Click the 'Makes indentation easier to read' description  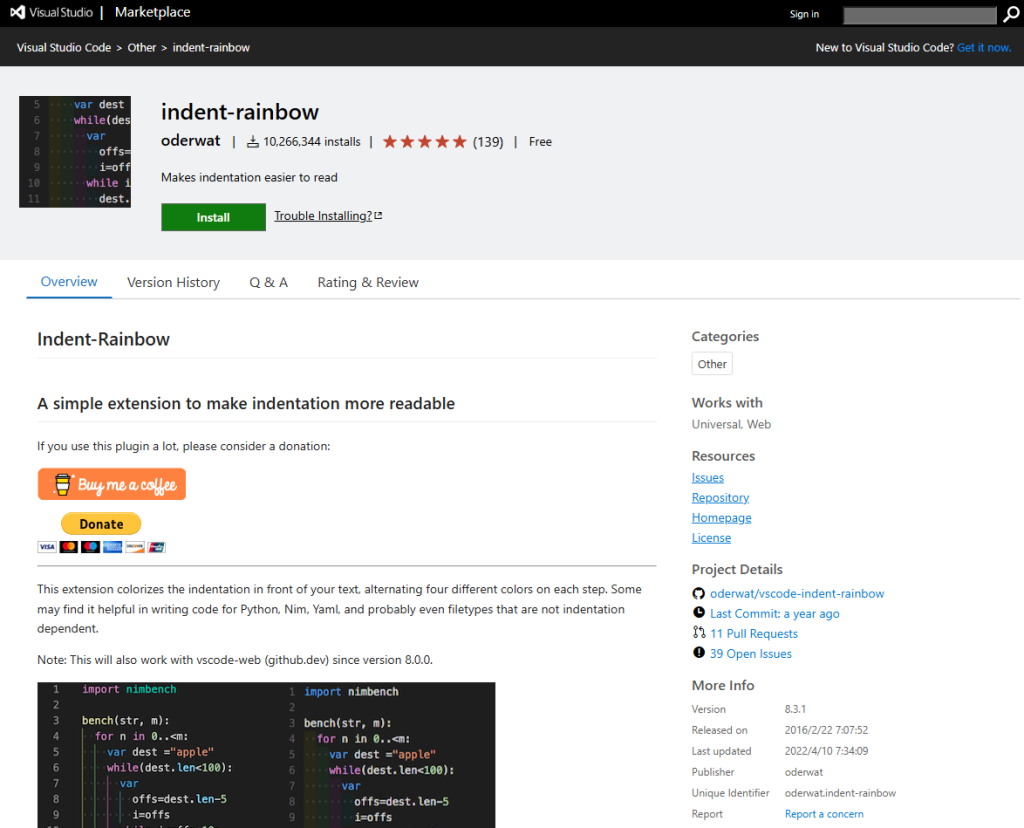[249, 178]
